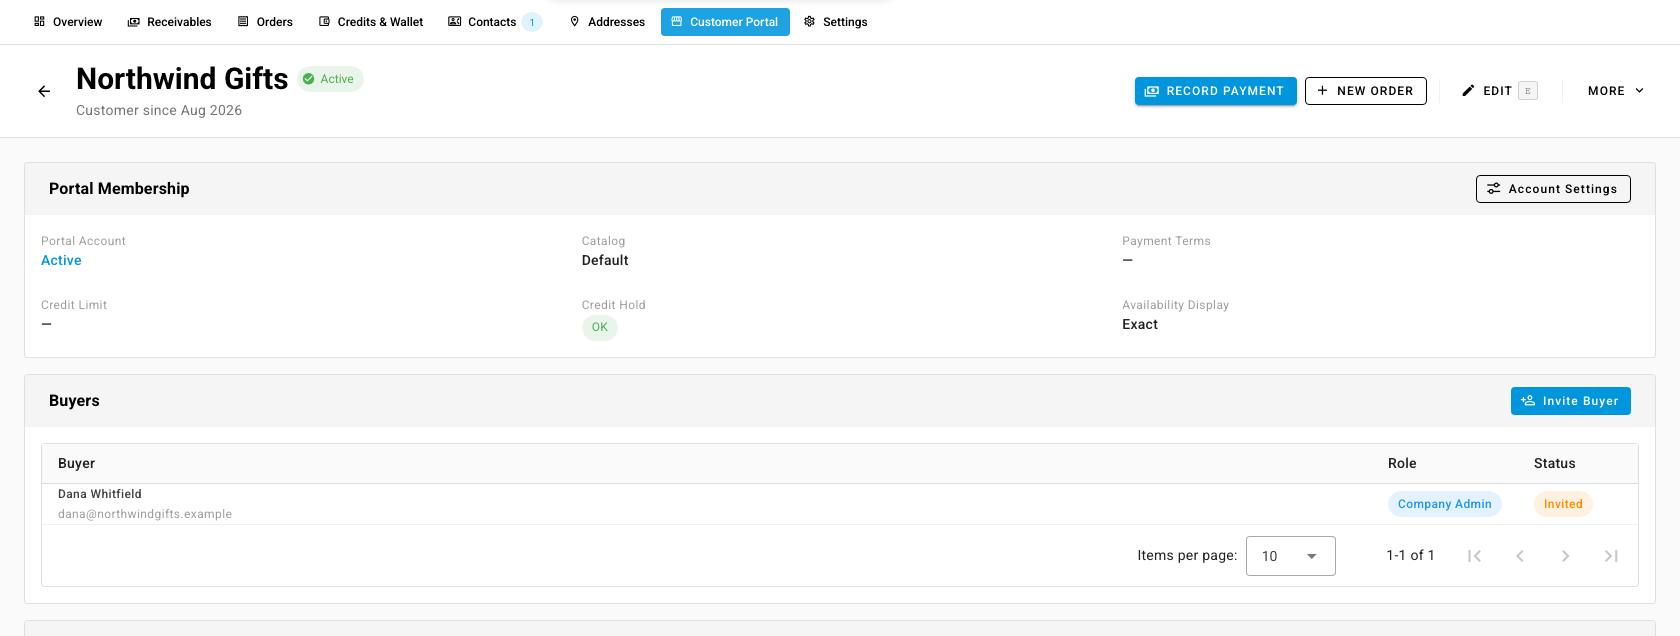
Task: Click the Northwind Gifts heading
Action: [x=182, y=79]
